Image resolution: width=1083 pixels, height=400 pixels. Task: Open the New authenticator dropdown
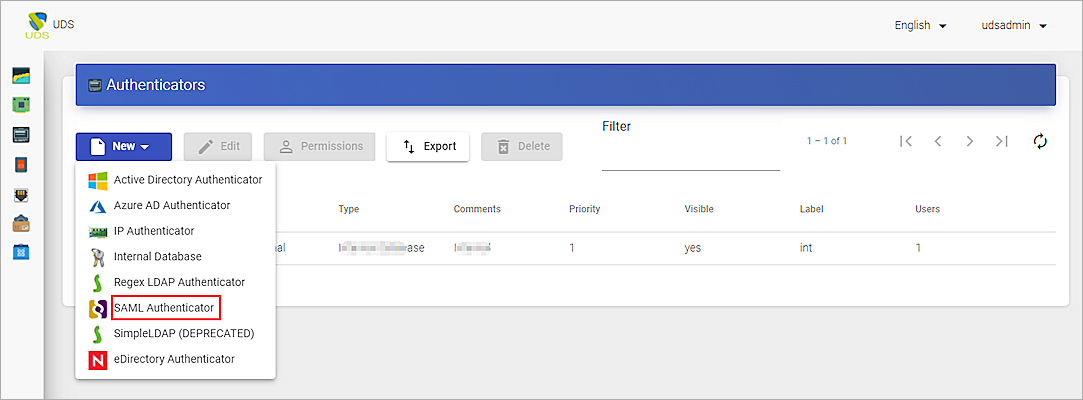(x=123, y=146)
